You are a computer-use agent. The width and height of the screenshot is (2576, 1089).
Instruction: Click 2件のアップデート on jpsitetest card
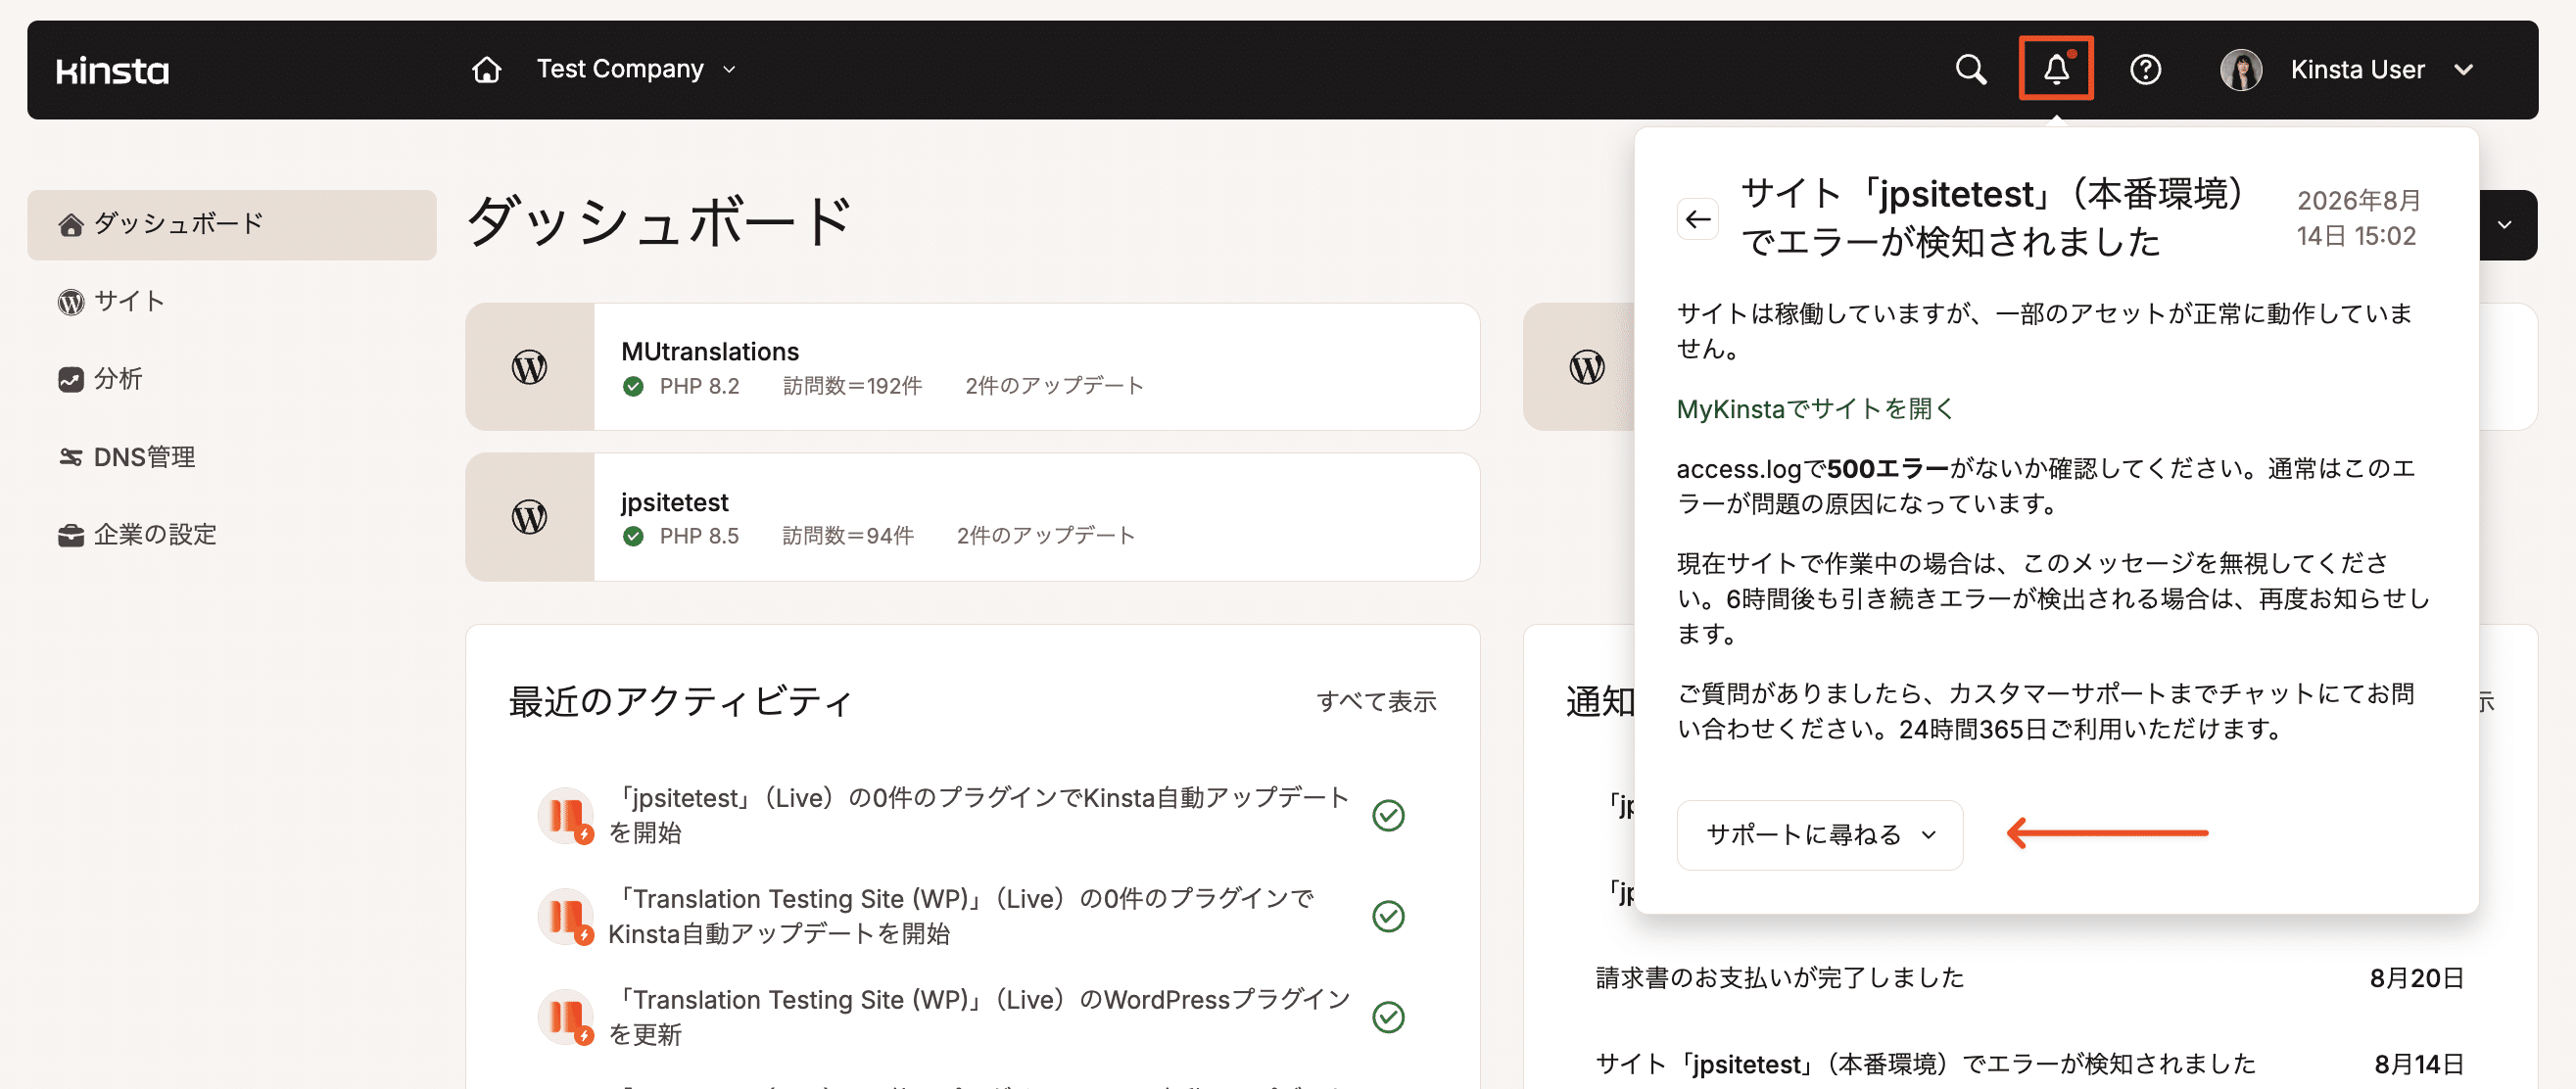tap(1045, 536)
